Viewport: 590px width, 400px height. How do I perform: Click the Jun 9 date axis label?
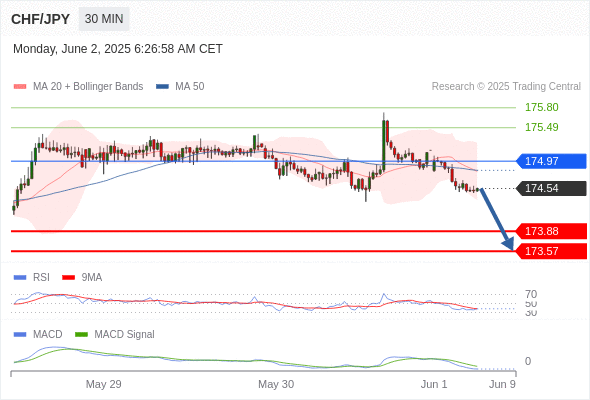click(502, 384)
